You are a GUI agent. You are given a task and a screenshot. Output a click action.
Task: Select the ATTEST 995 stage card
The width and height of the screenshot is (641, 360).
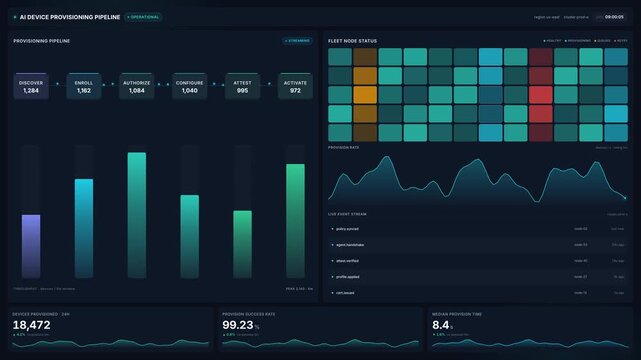(x=242, y=86)
